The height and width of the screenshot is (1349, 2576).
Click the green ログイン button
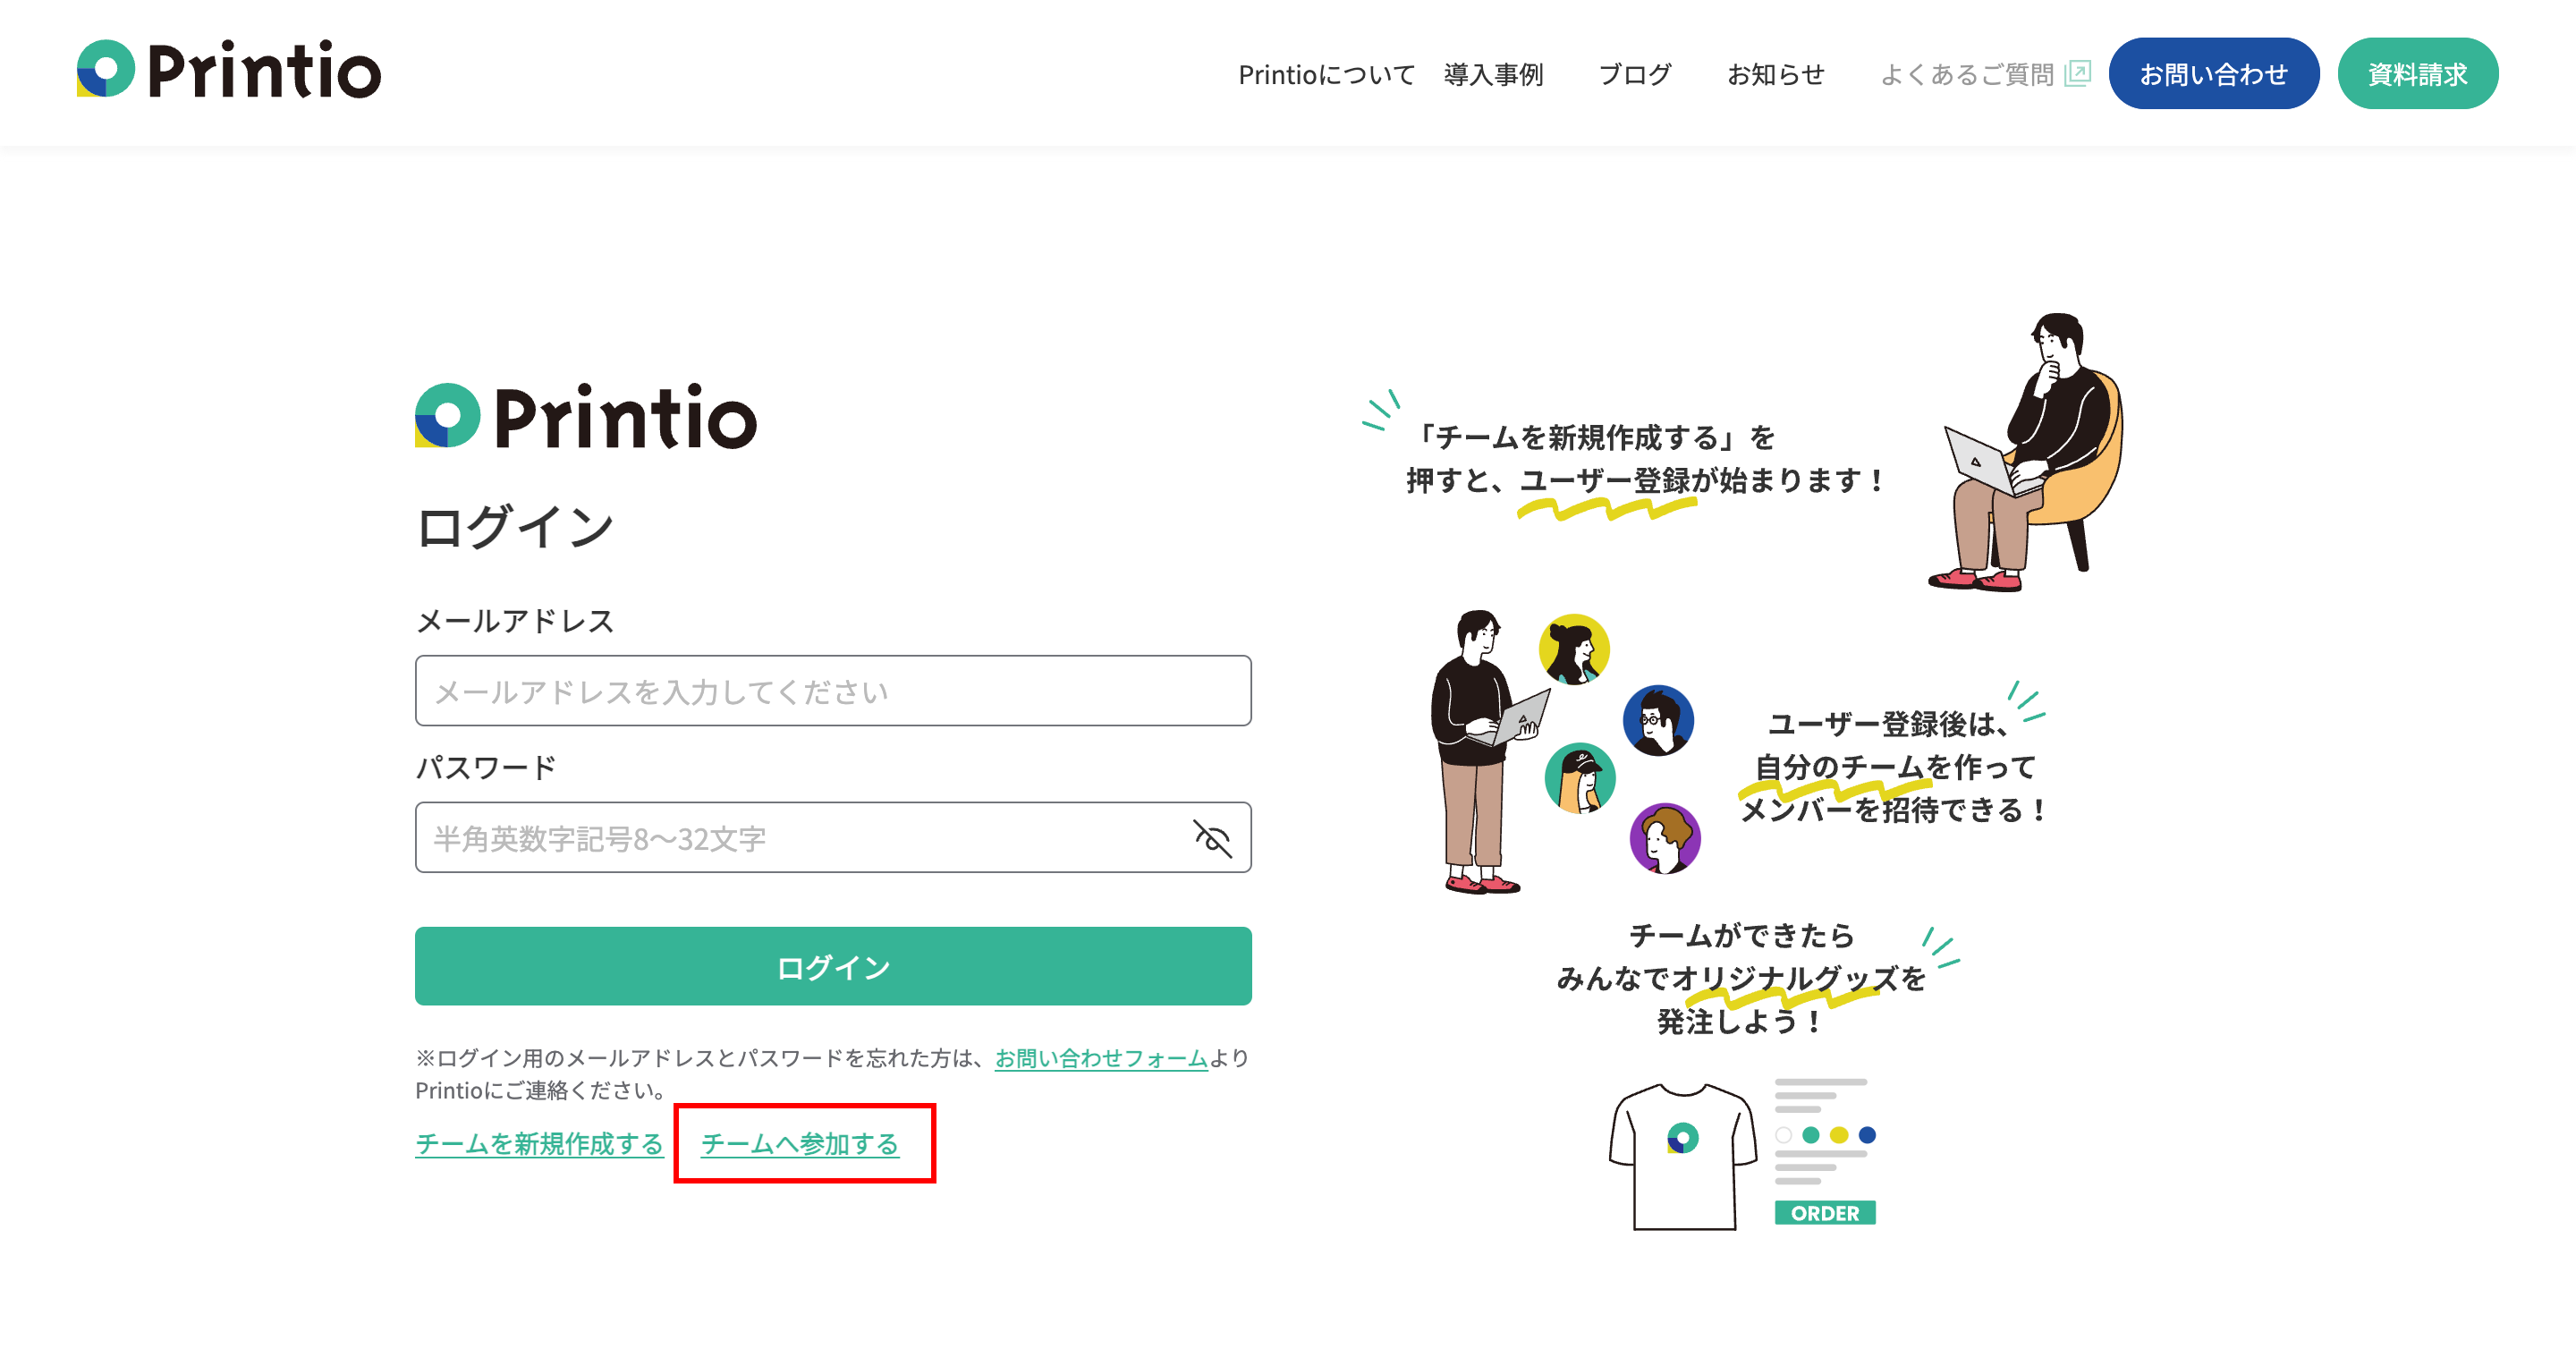point(833,967)
